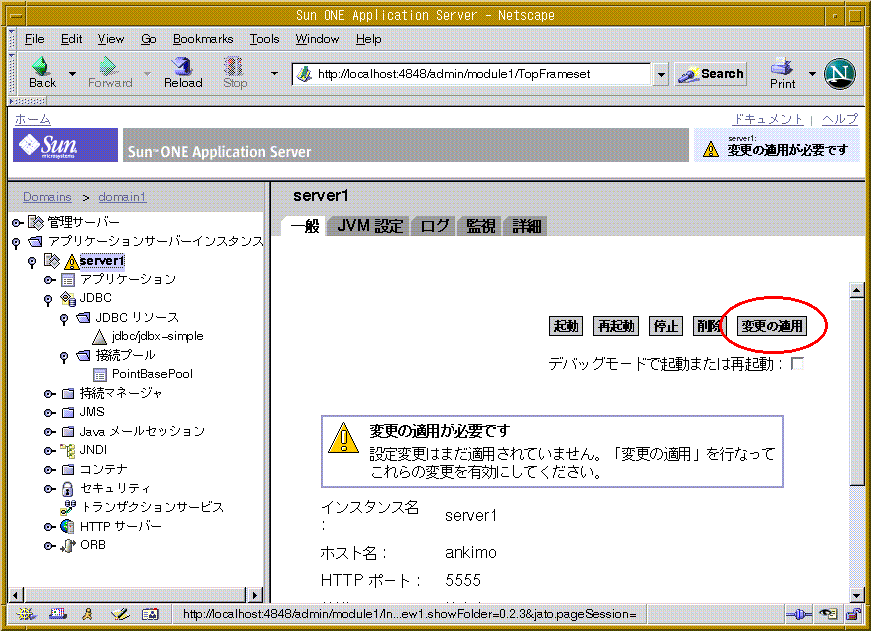Open the ドキュメント link
The height and width of the screenshot is (631, 871).
pyautogui.click(x=768, y=119)
